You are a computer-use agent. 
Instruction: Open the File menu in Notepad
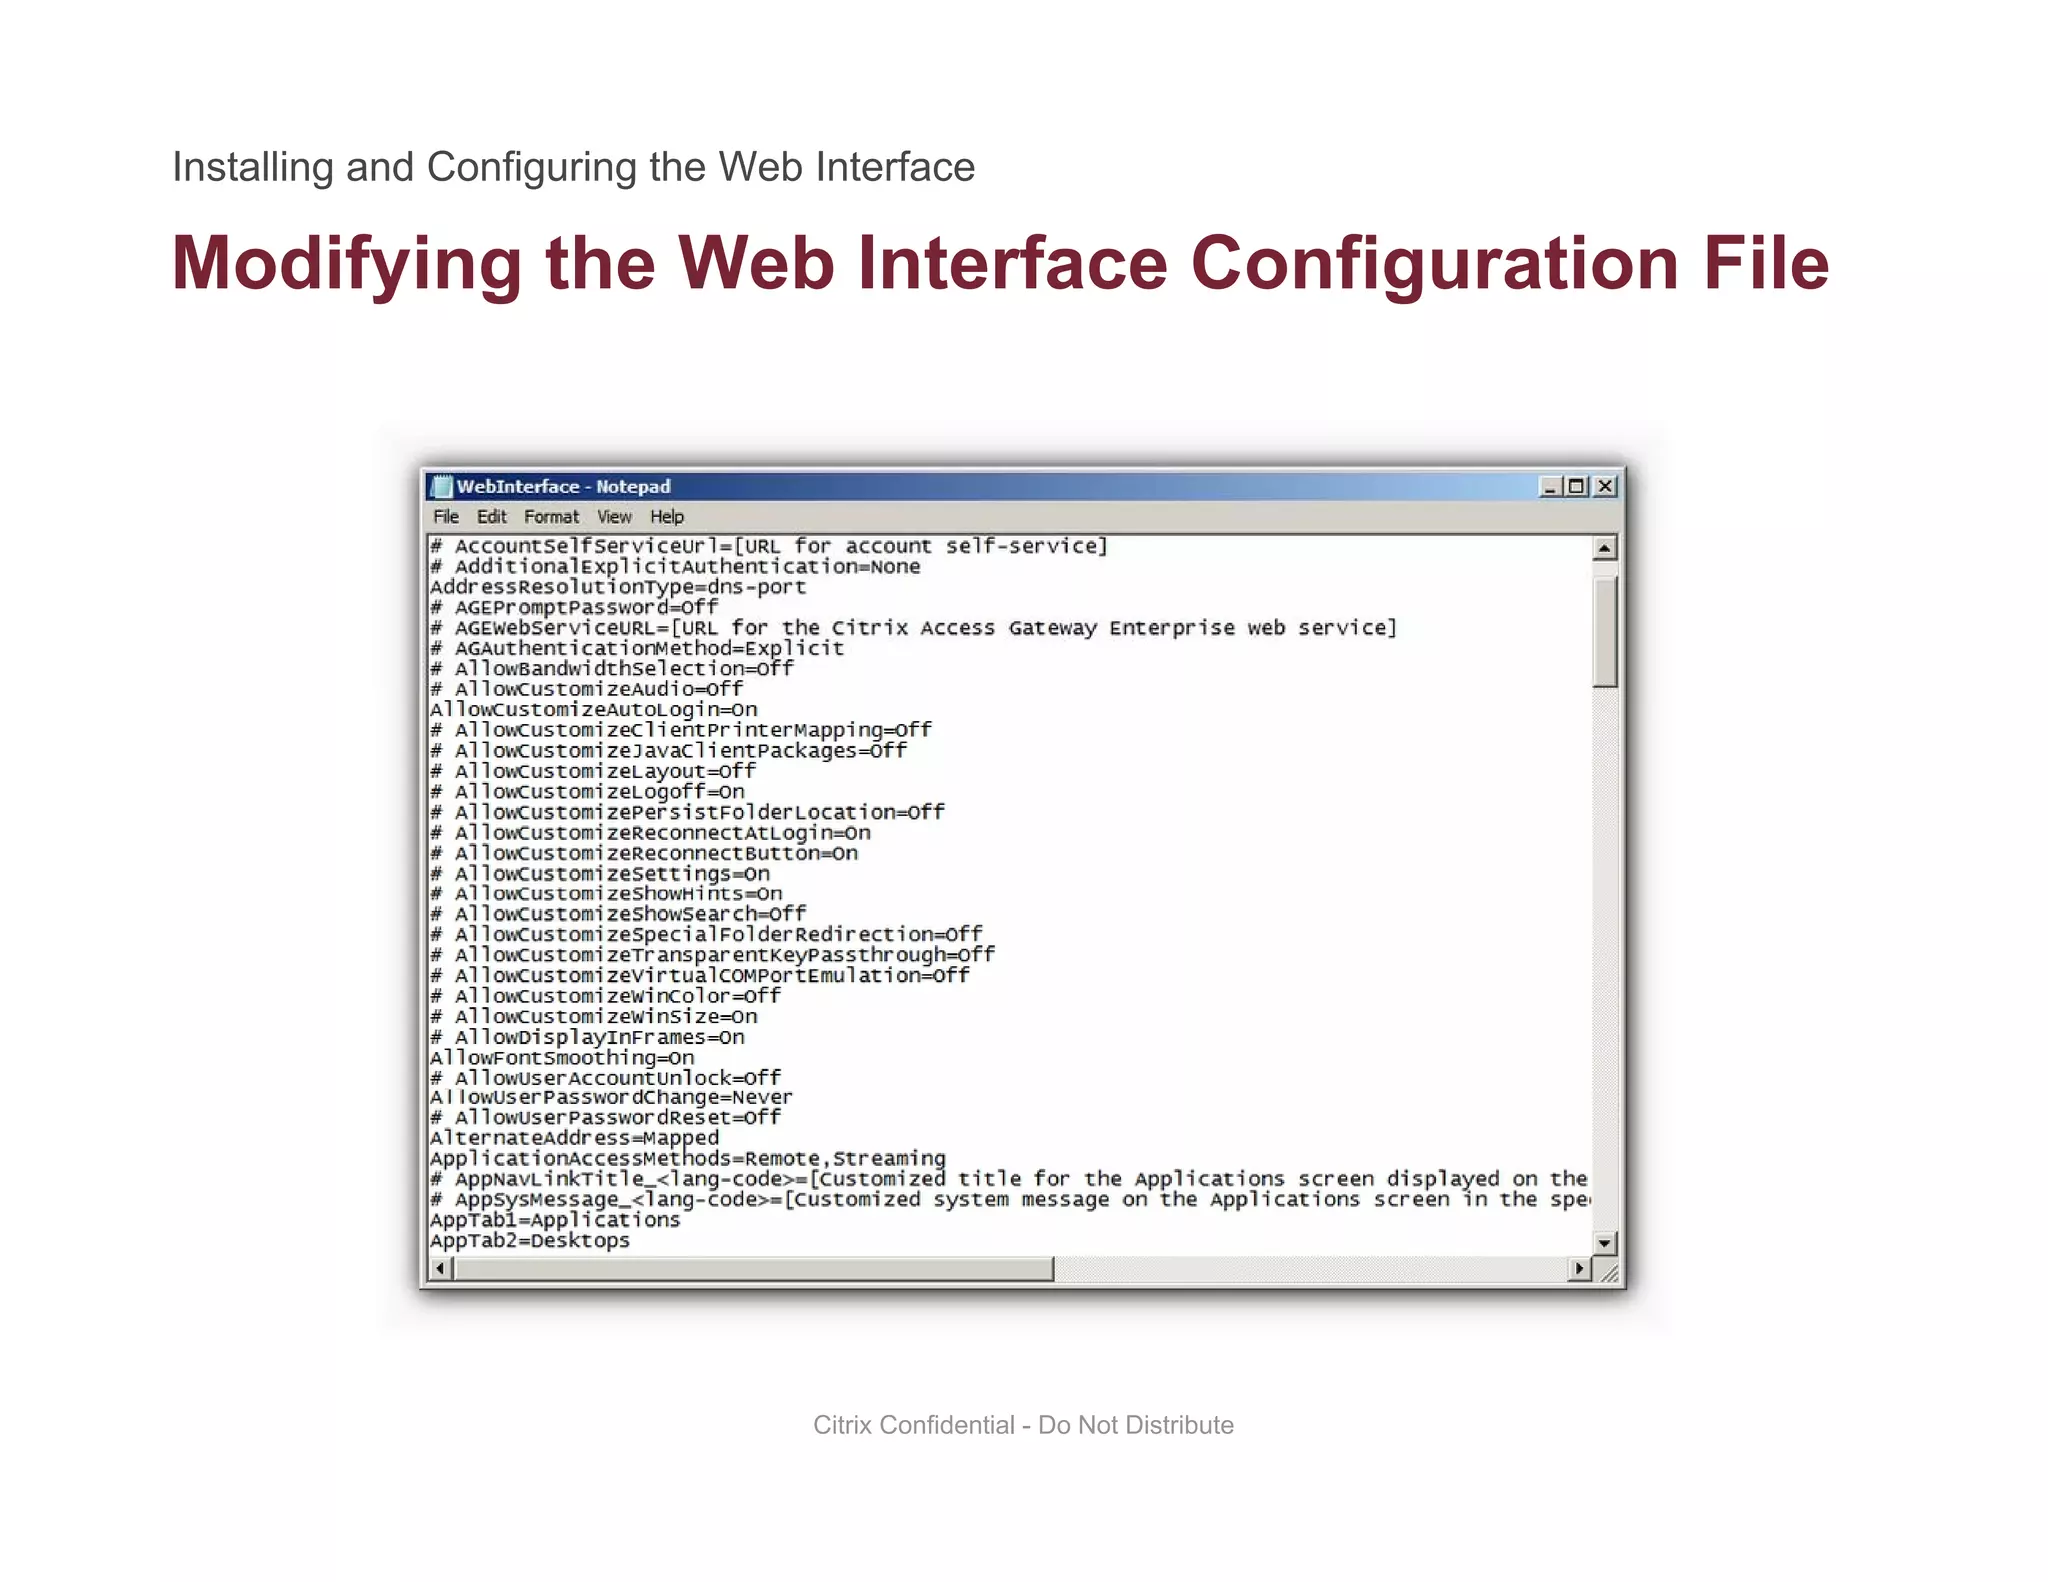point(446,517)
